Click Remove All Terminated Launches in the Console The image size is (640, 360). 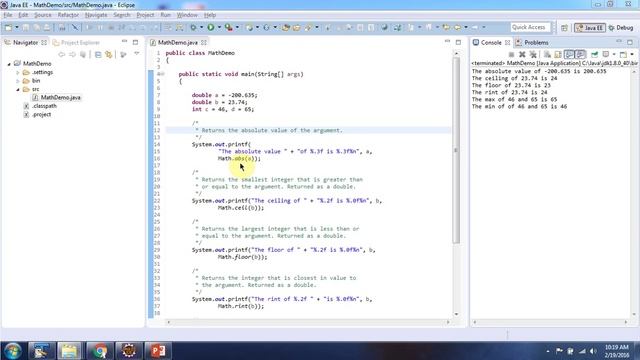[x=533, y=54]
